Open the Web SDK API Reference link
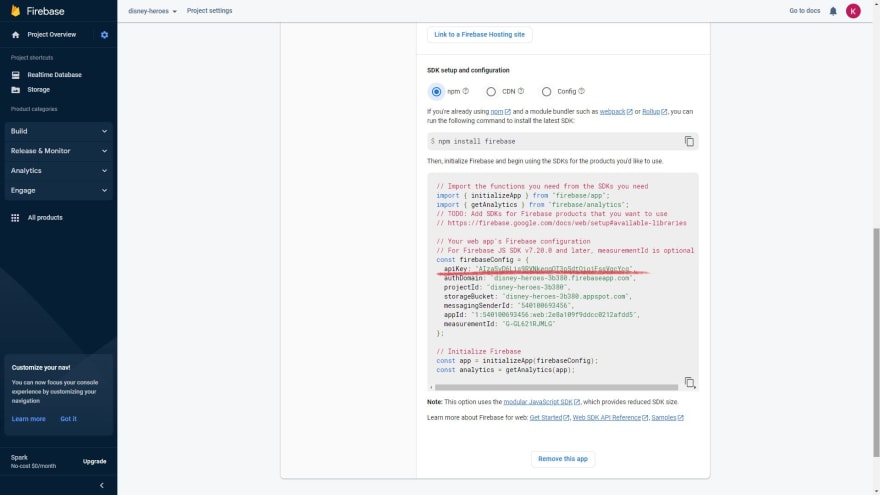The image size is (880, 495). point(610,418)
